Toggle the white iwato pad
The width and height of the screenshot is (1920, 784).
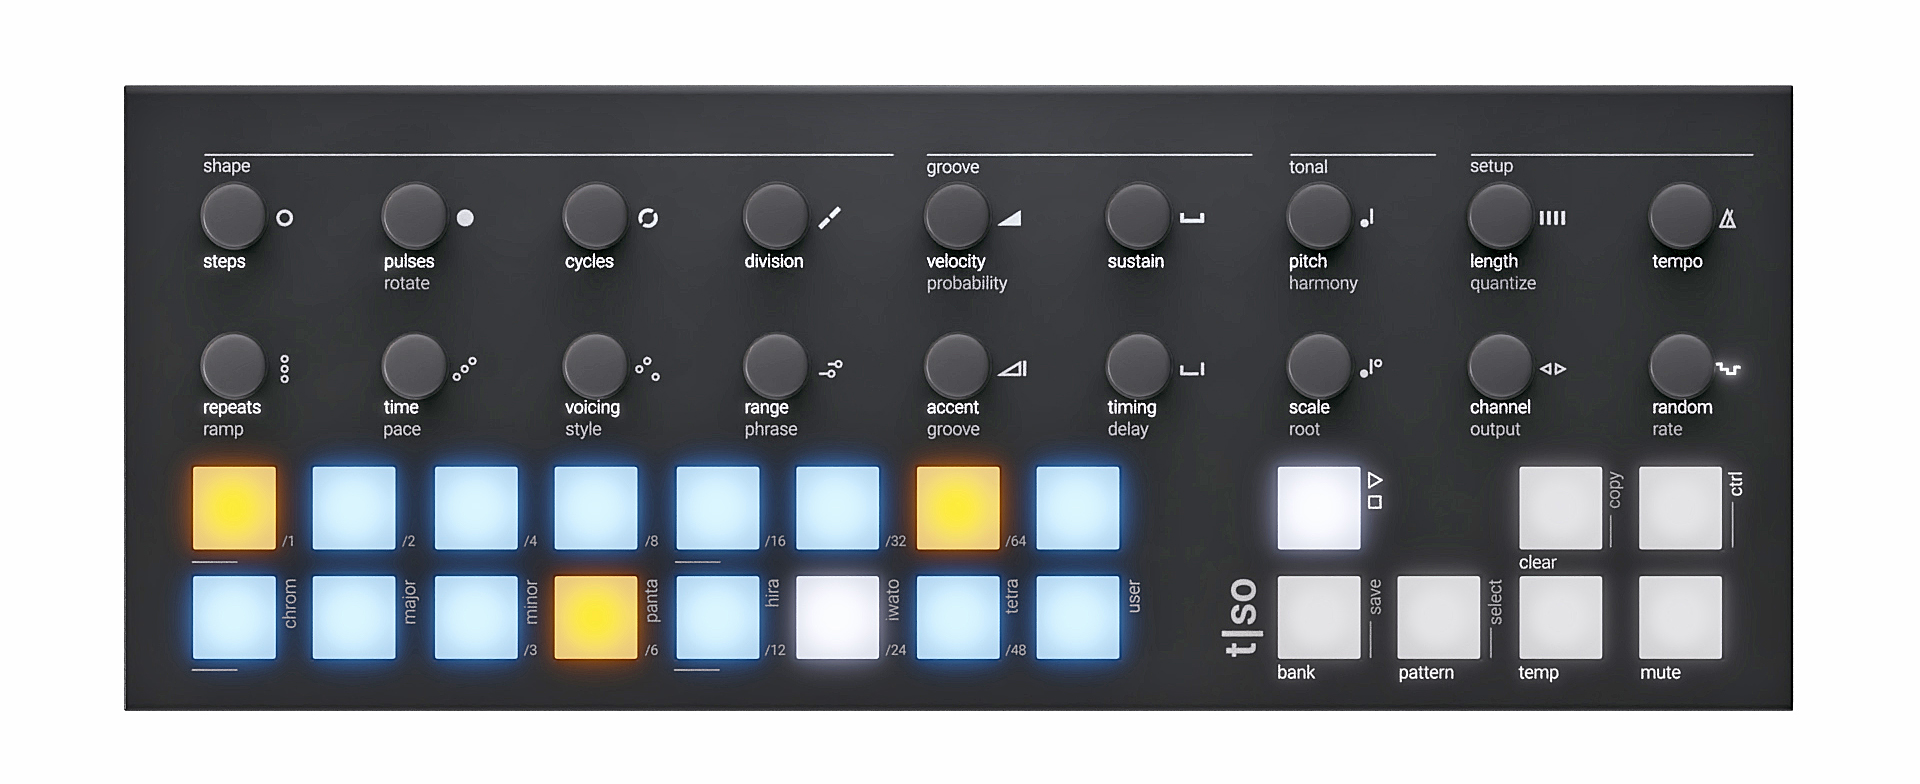[x=837, y=617]
